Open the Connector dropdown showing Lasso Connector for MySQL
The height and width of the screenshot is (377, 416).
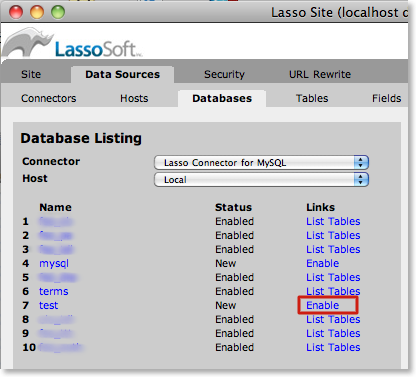pos(261,163)
